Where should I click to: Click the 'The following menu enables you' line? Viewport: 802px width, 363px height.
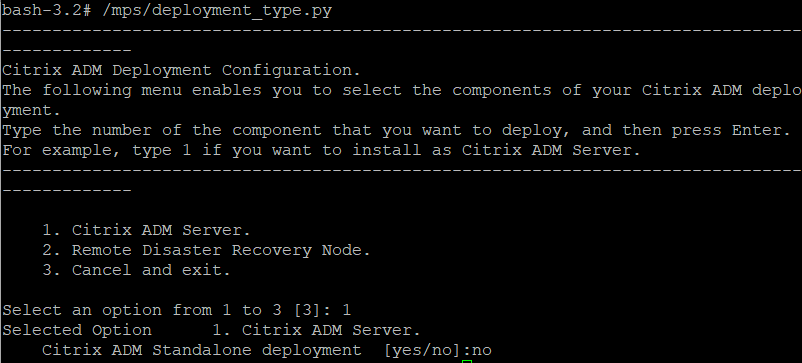click(402, 90)
